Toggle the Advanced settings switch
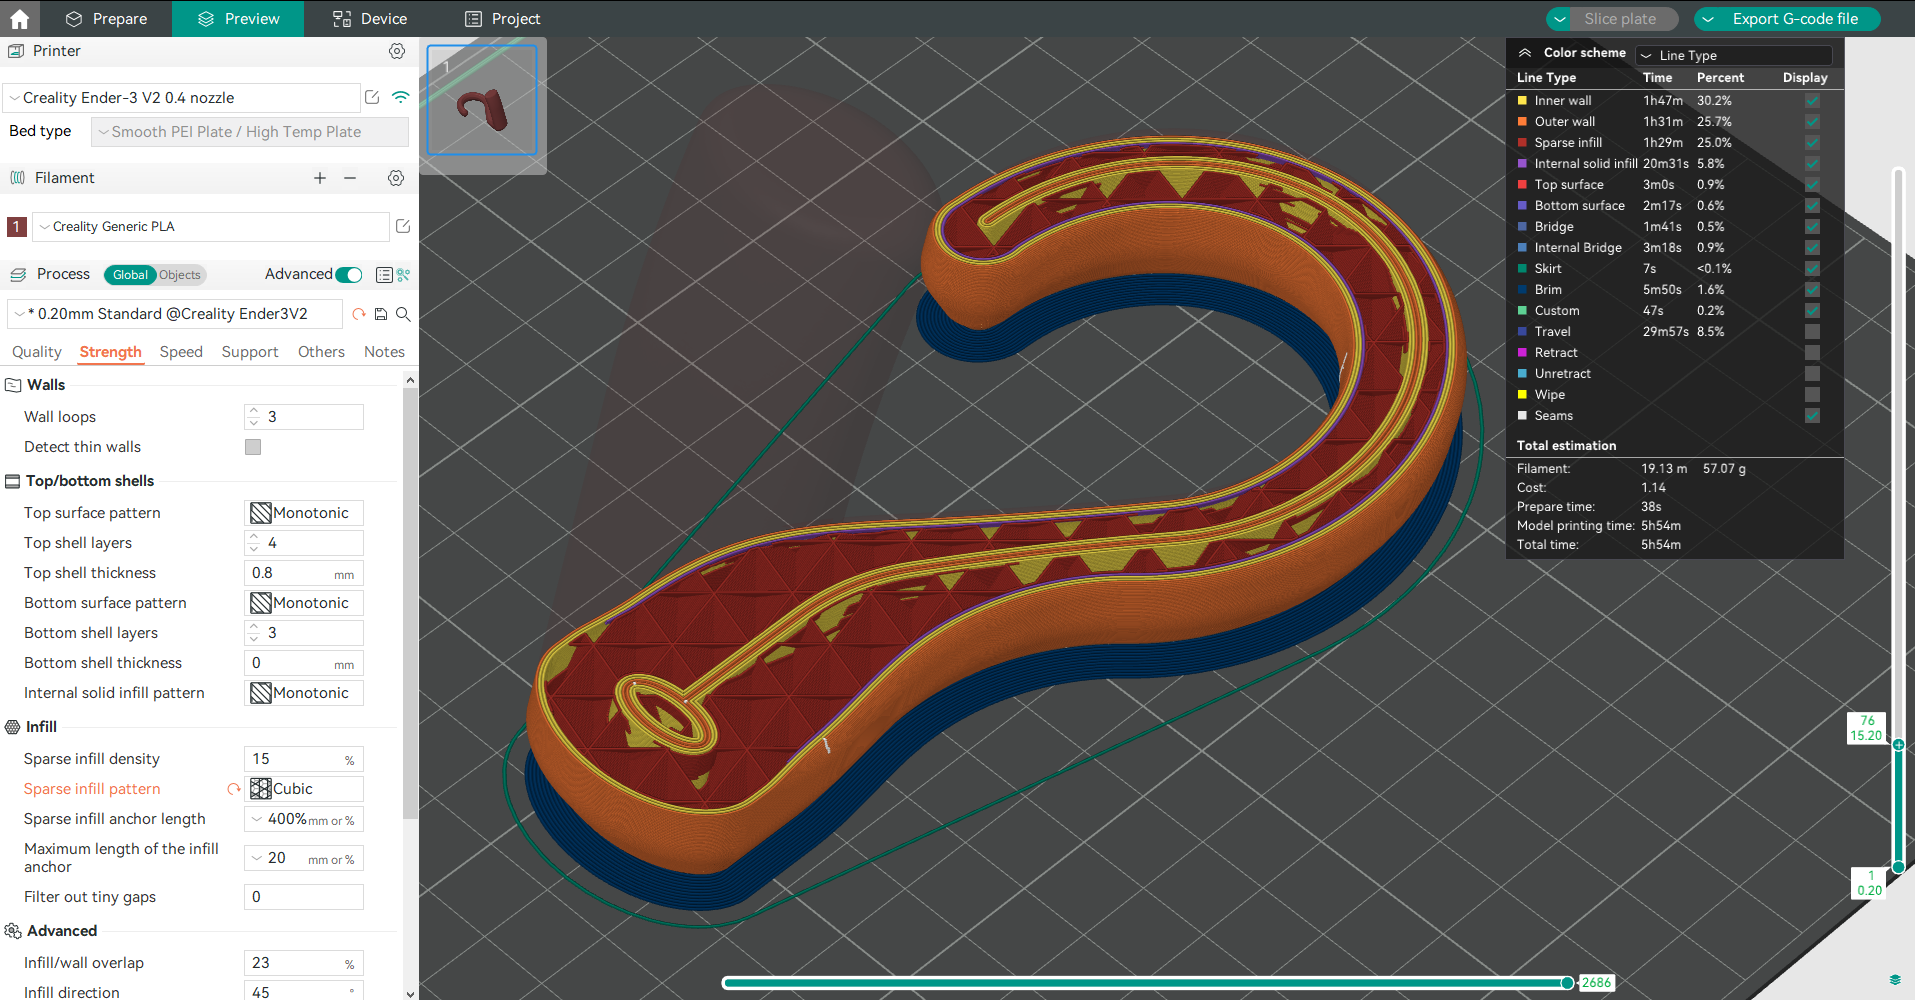This screenshot has height=1000, width=1915. 349,275
